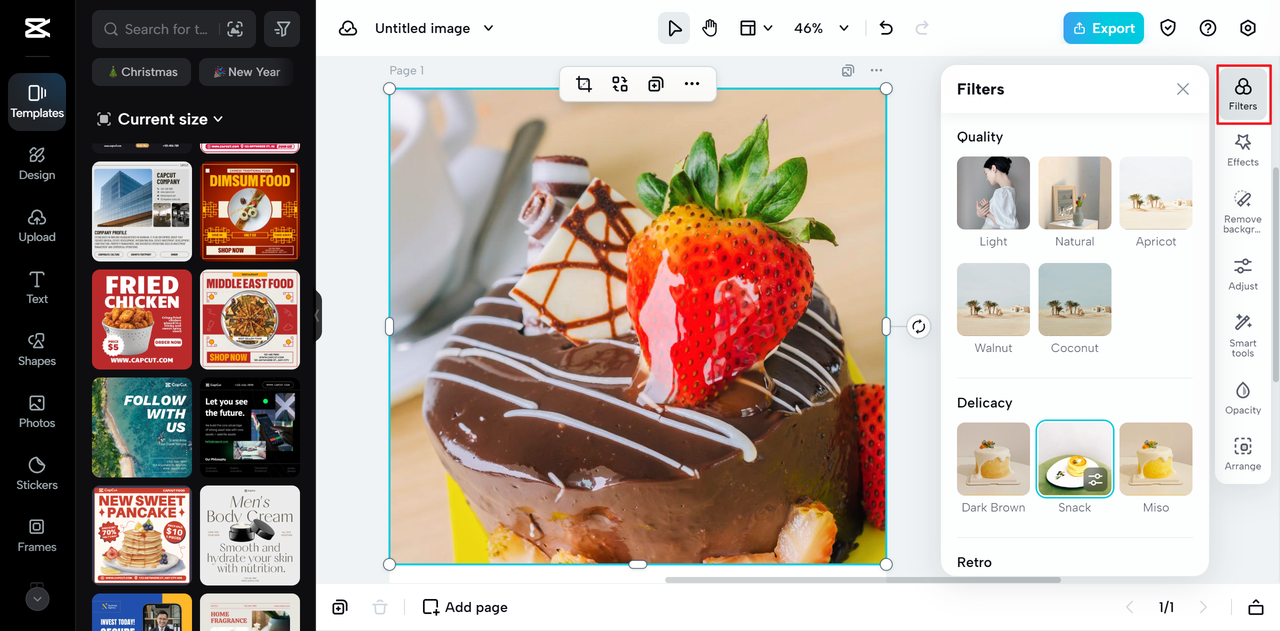Open the Untitled image name dropdown
1280x631 pixels.
[x=434, y=28]
